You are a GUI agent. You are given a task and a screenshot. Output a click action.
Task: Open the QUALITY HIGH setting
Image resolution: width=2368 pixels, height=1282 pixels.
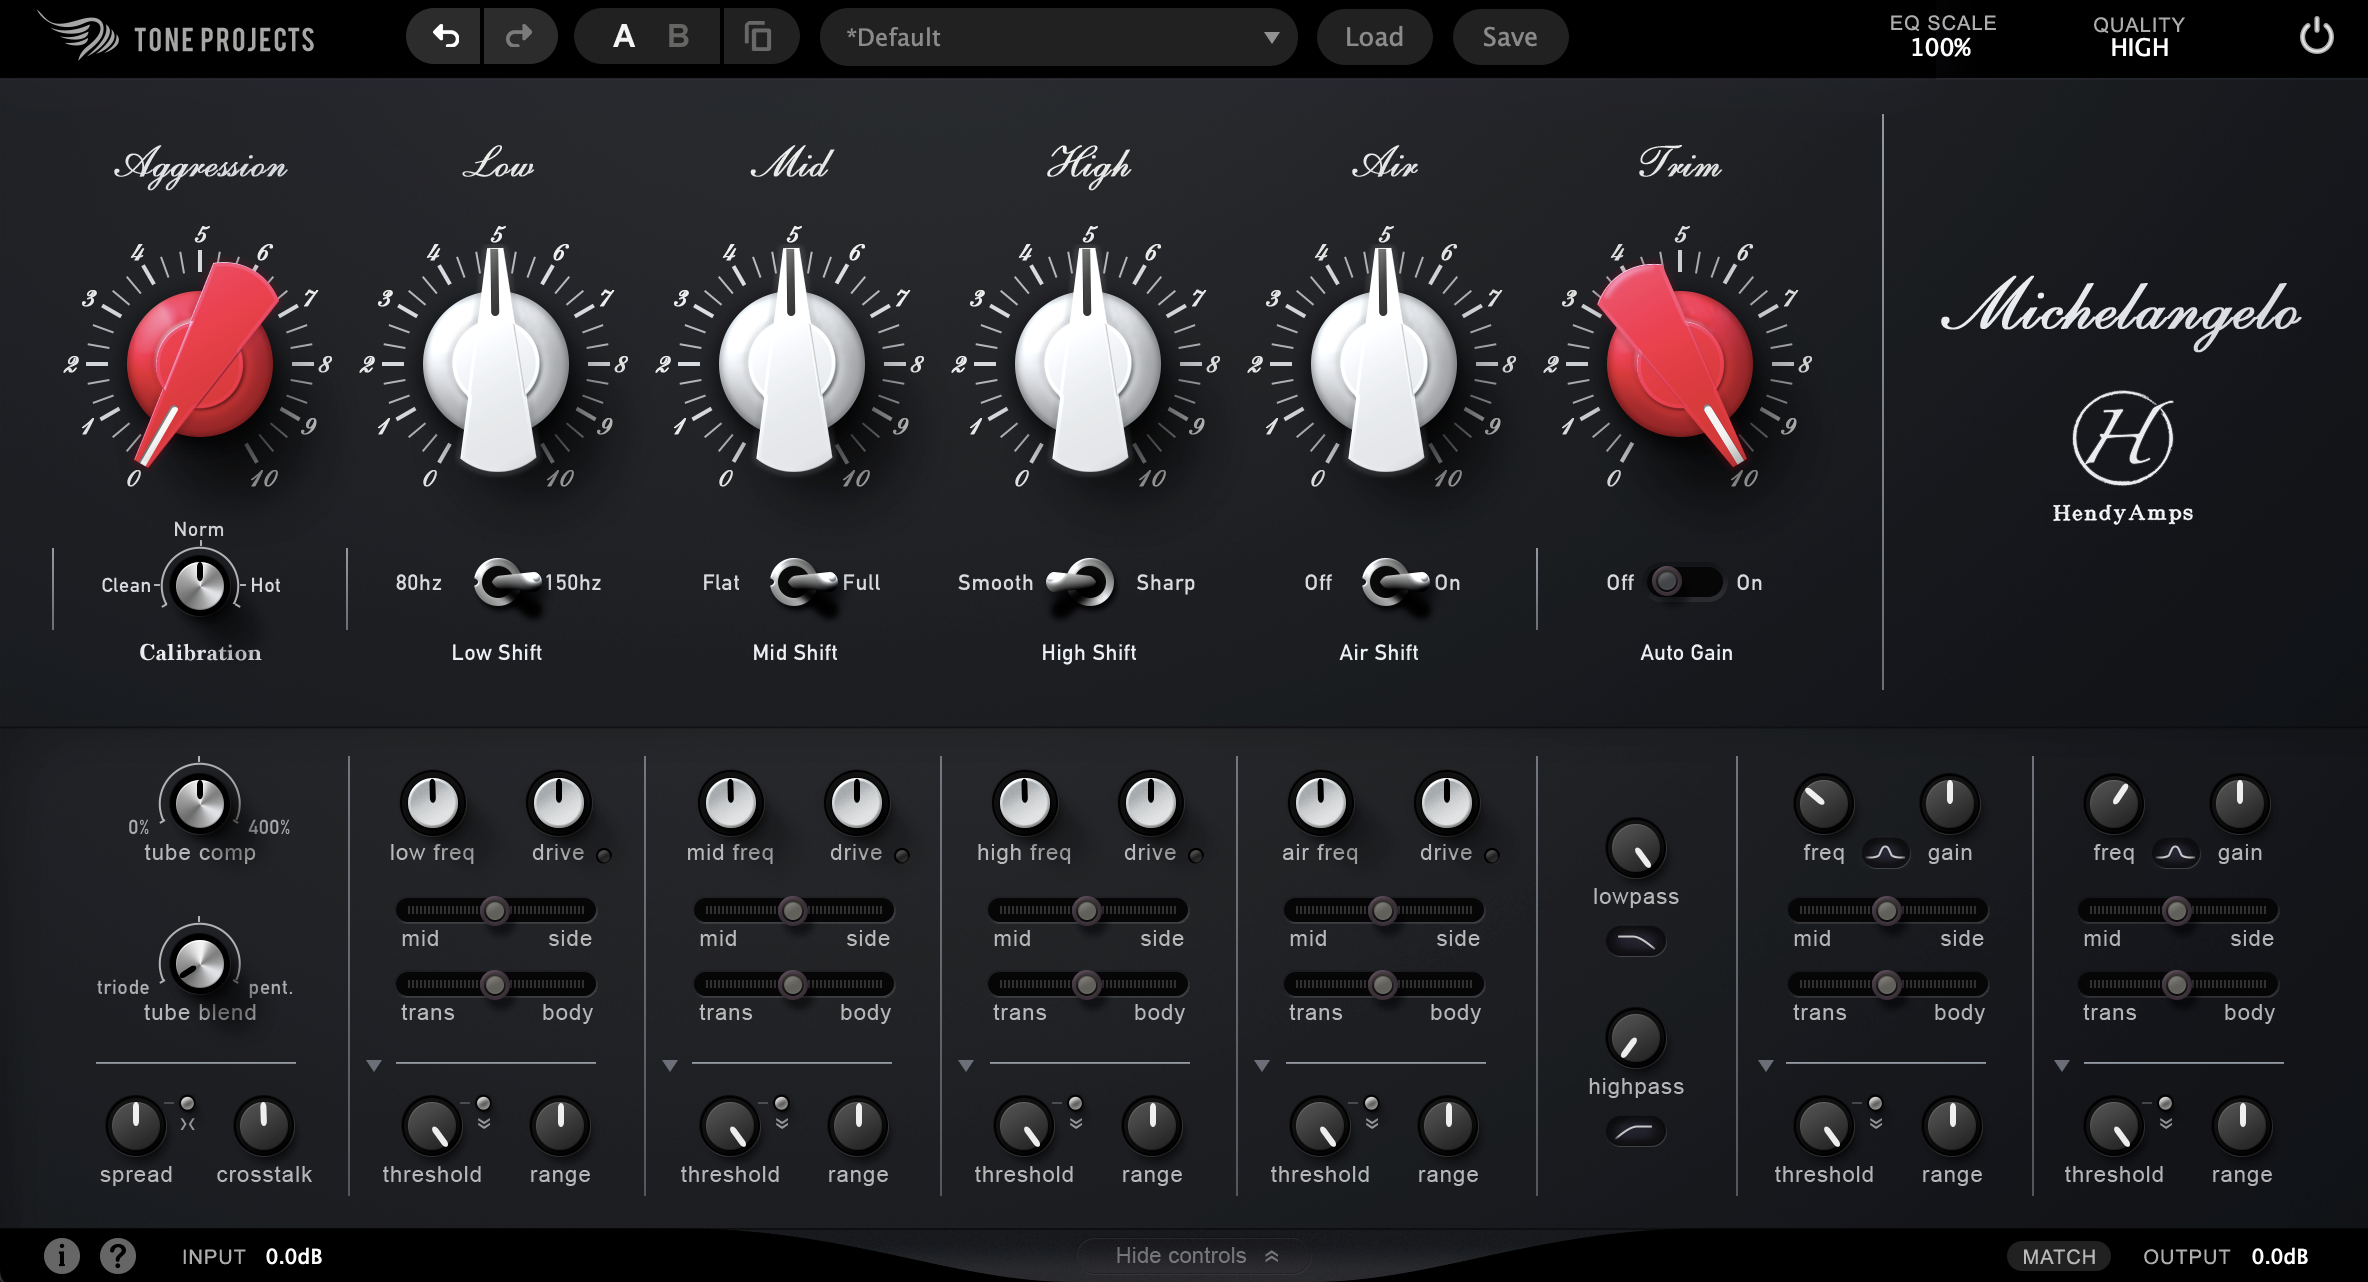point(2139,36)
